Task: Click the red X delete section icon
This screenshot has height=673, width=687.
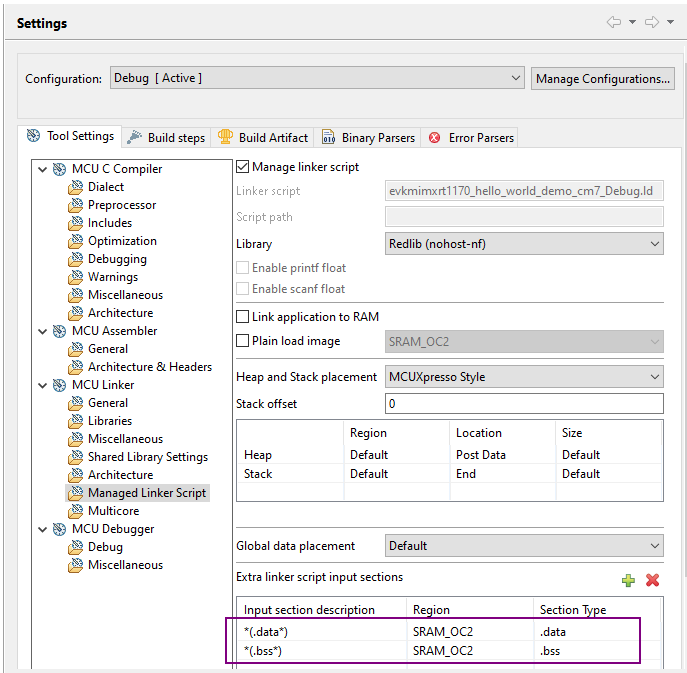Action: click(652, 580)
